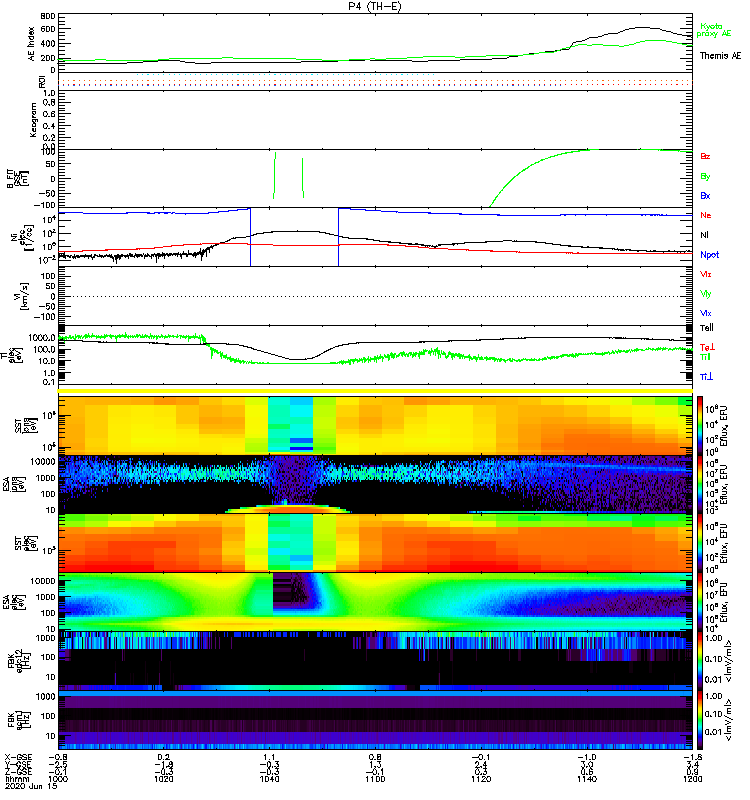Click the 1200 time tick label

(x=692, y=779)
